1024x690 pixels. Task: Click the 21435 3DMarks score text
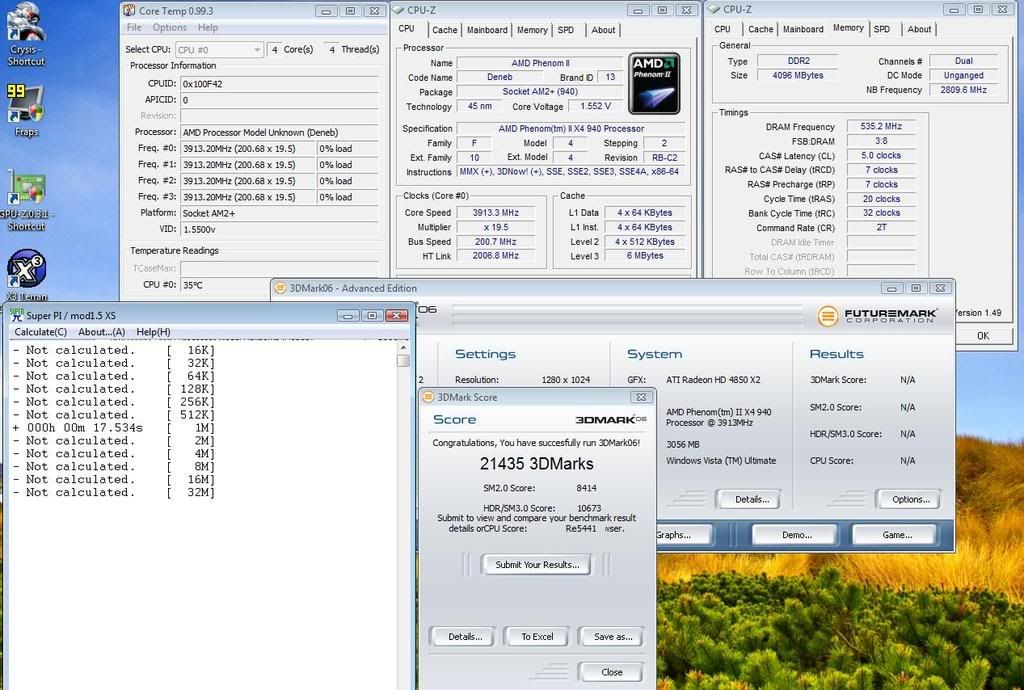point(536,464)
